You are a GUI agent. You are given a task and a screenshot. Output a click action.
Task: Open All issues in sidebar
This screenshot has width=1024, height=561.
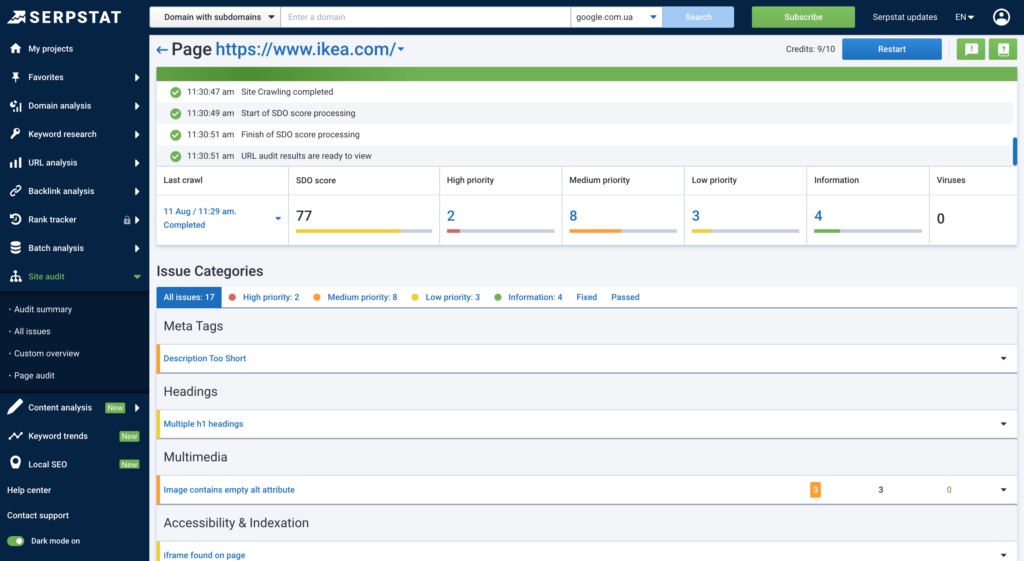tap(32, 332)
